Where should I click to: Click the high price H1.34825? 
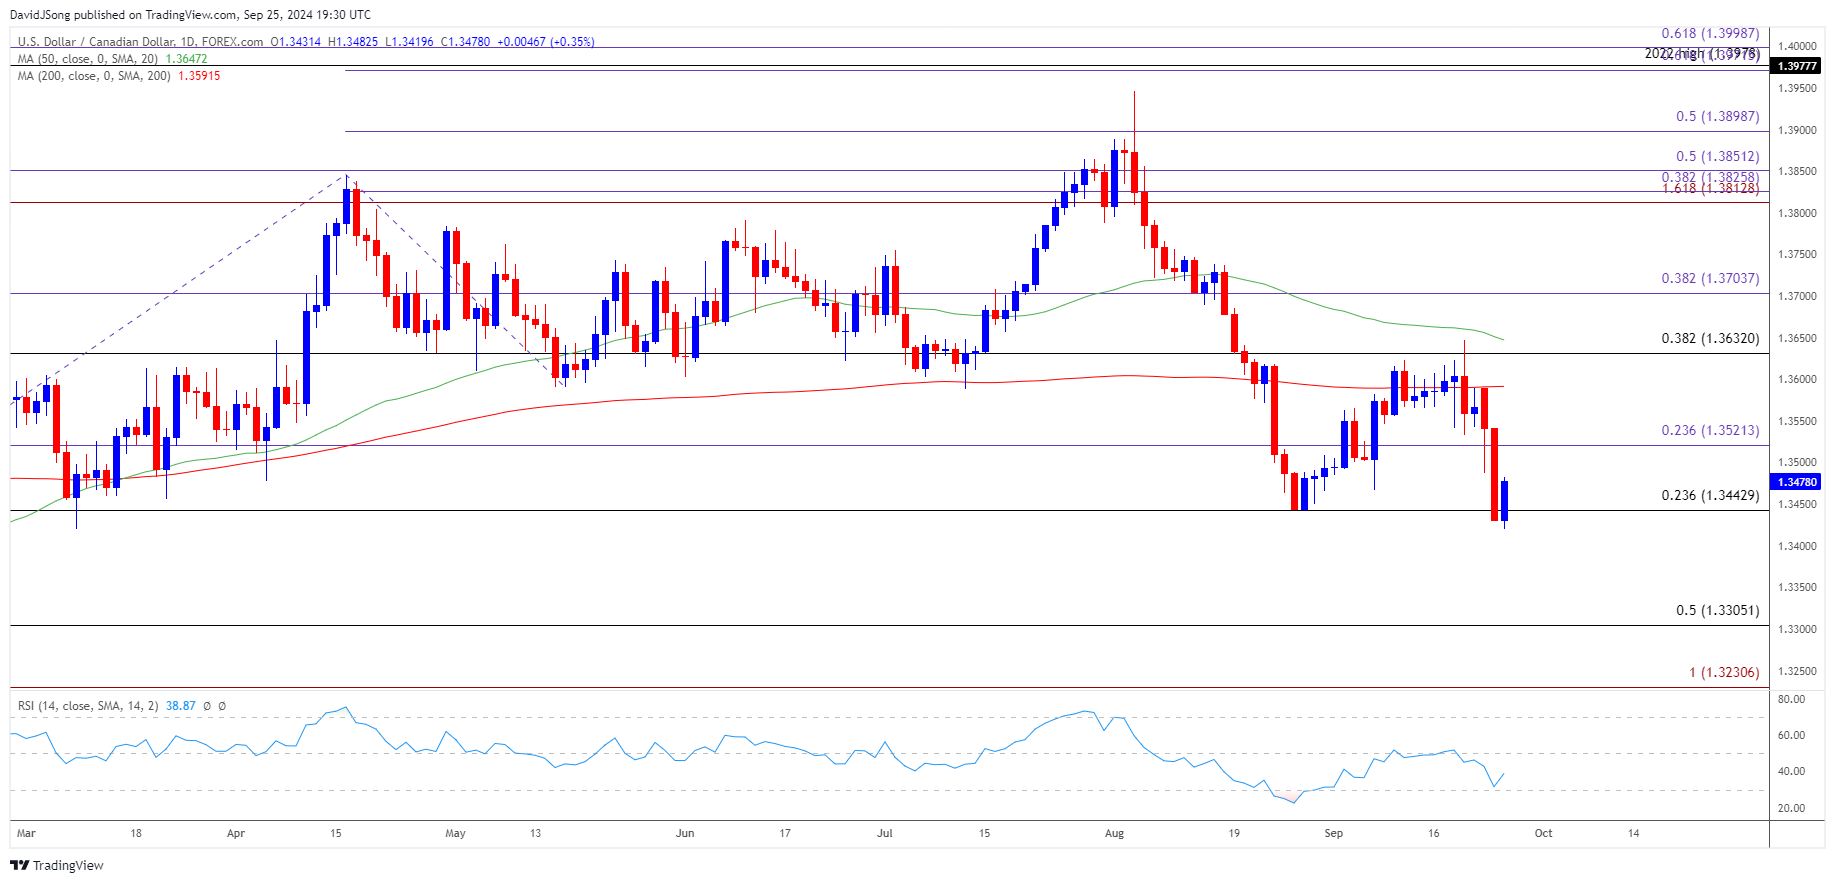click(x=353, y=42)
